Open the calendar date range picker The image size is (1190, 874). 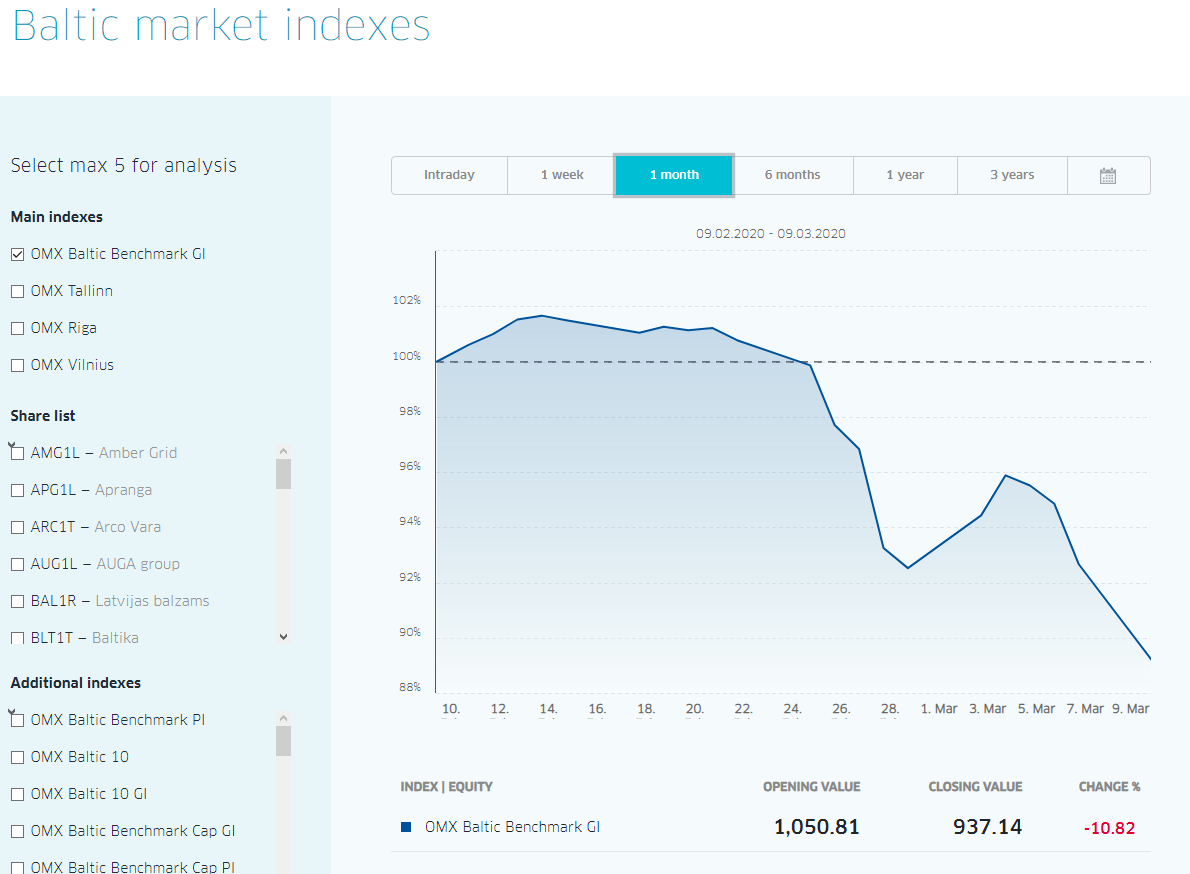click(x=1108, y=175)
